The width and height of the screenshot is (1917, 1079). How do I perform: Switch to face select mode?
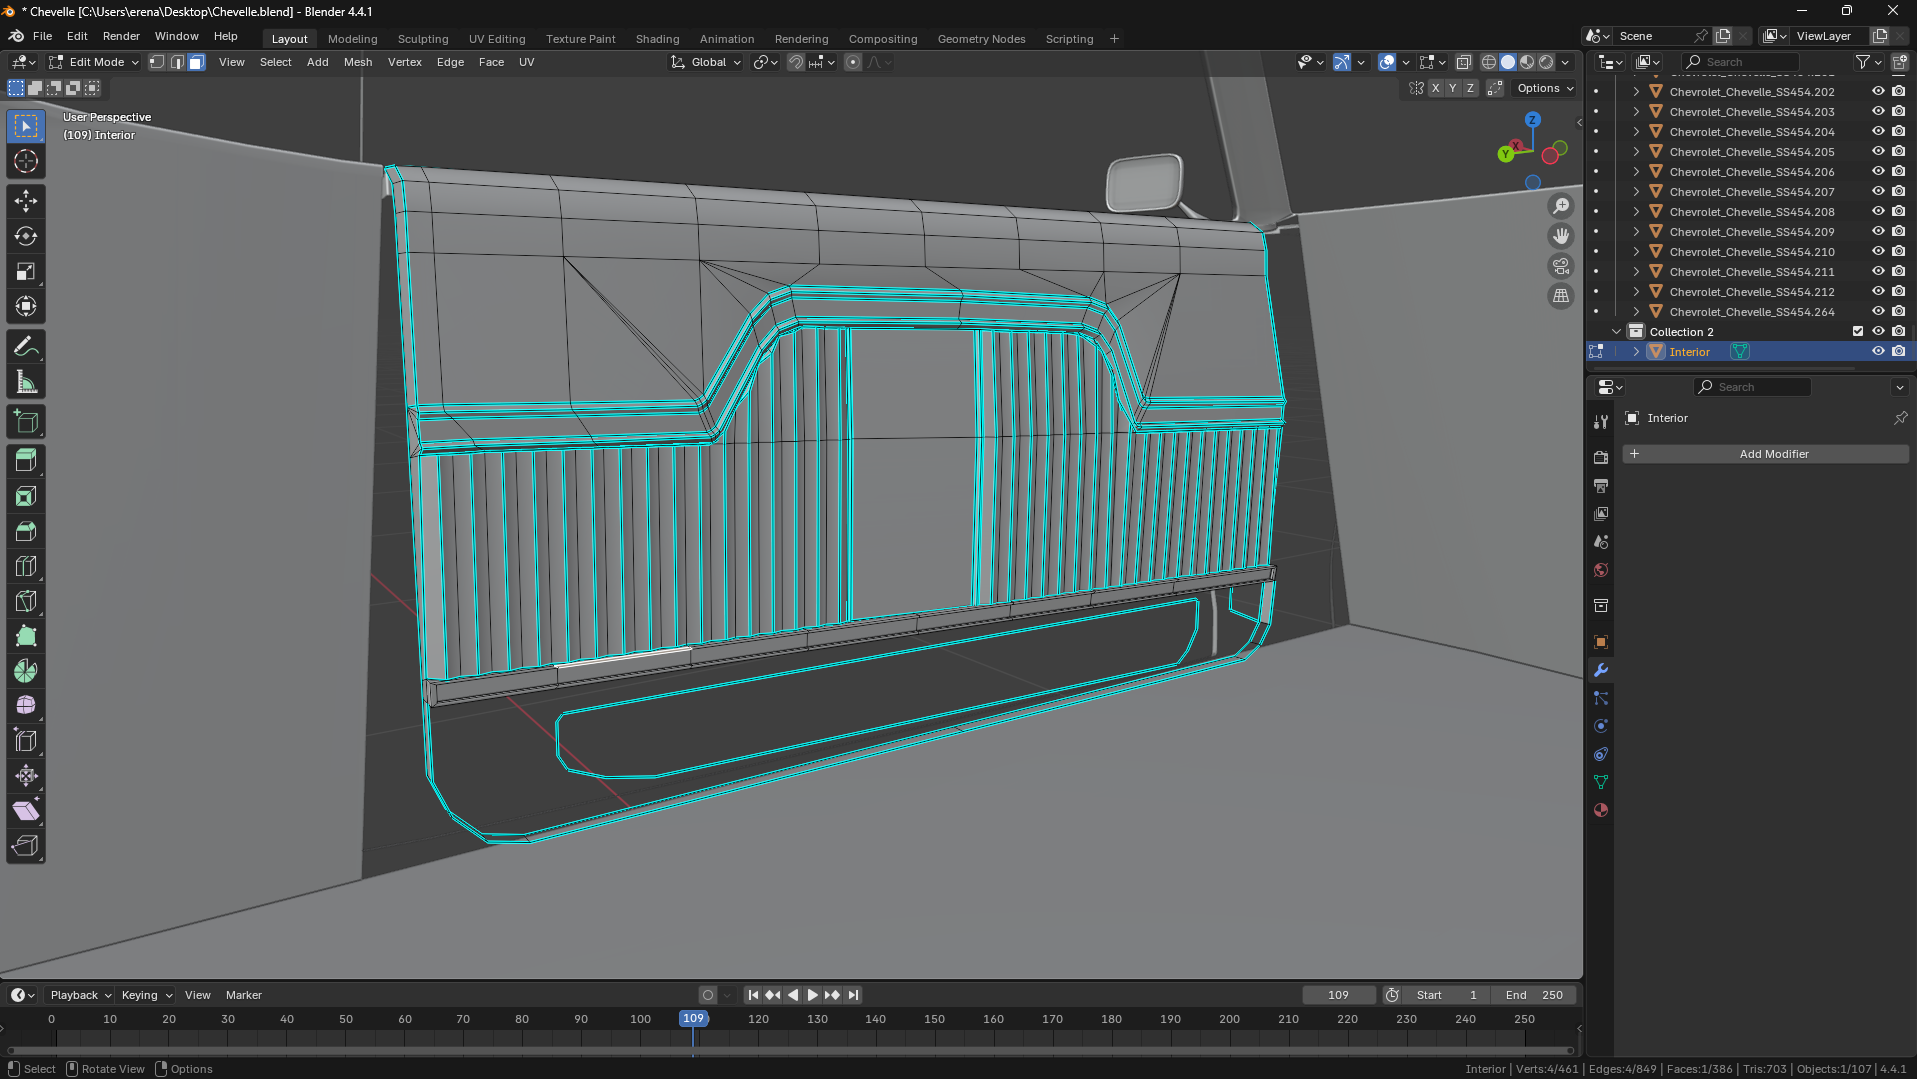coord(196,62)
